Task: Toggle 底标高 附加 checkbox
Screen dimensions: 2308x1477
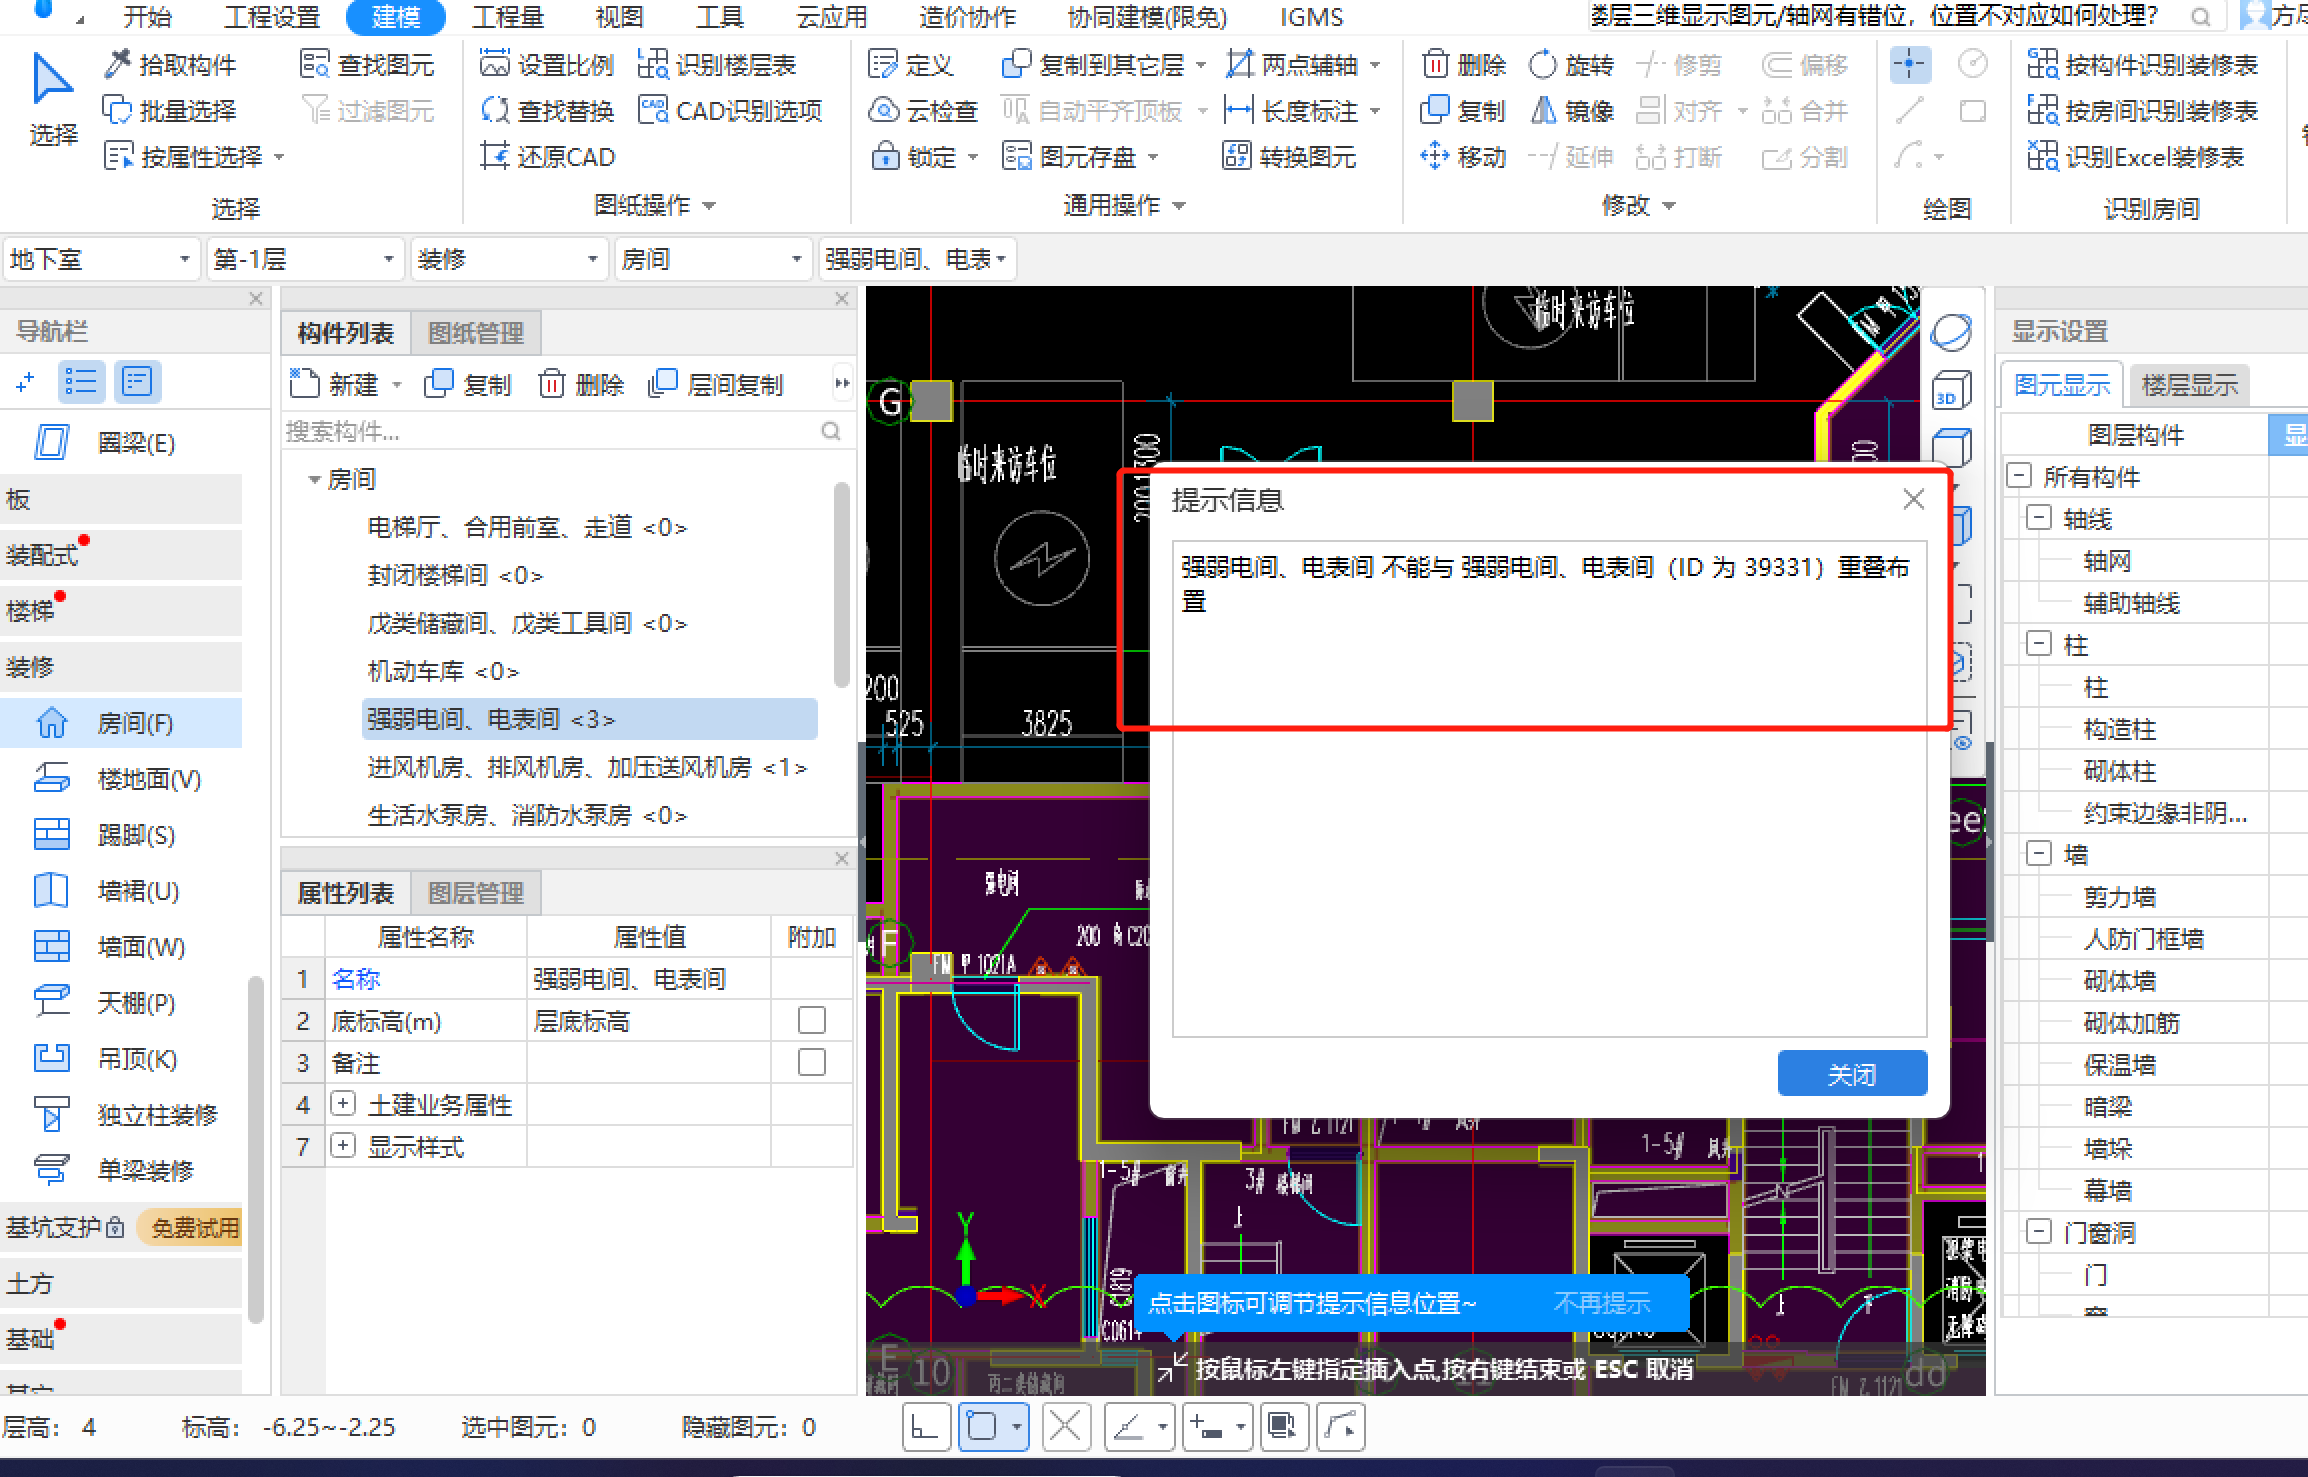Action: point(811,1020)
